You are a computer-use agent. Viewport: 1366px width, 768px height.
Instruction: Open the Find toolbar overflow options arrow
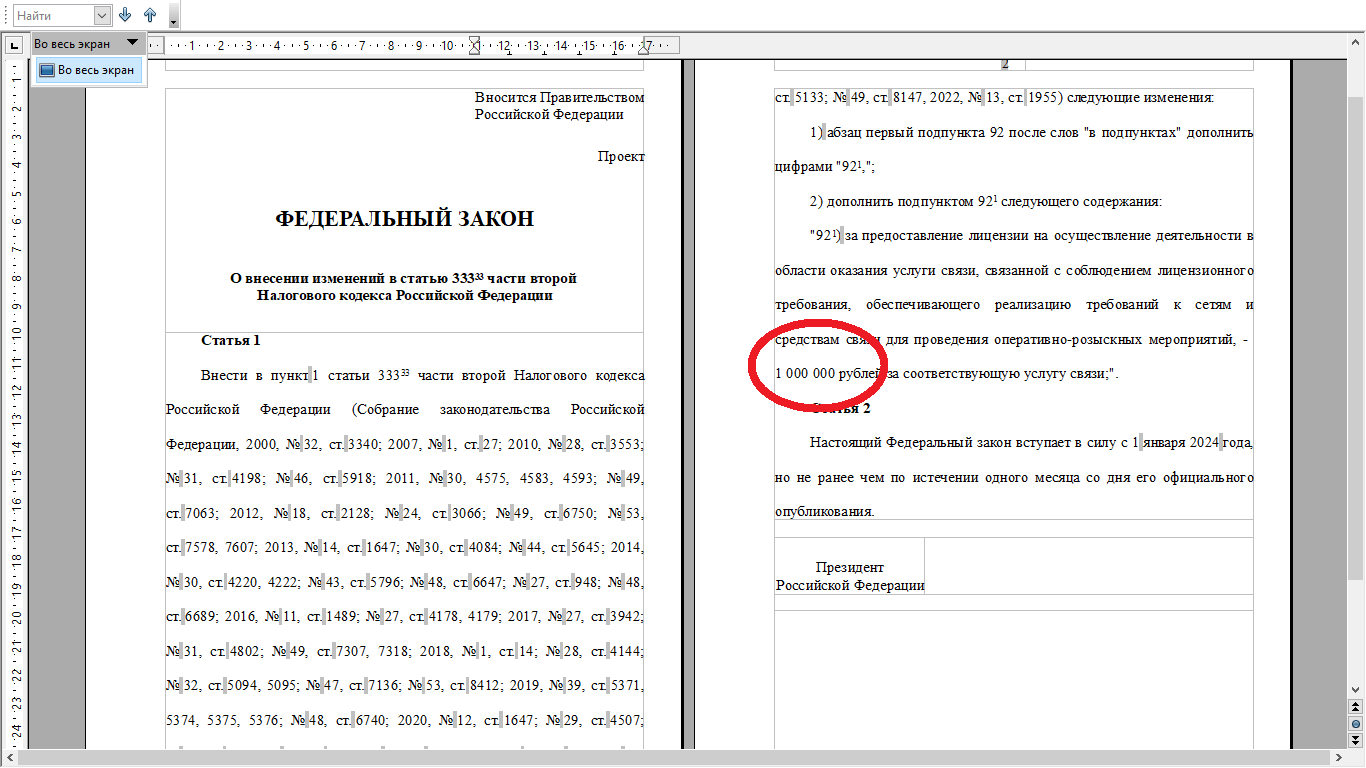pyautogui.click(x=173, y=20)
